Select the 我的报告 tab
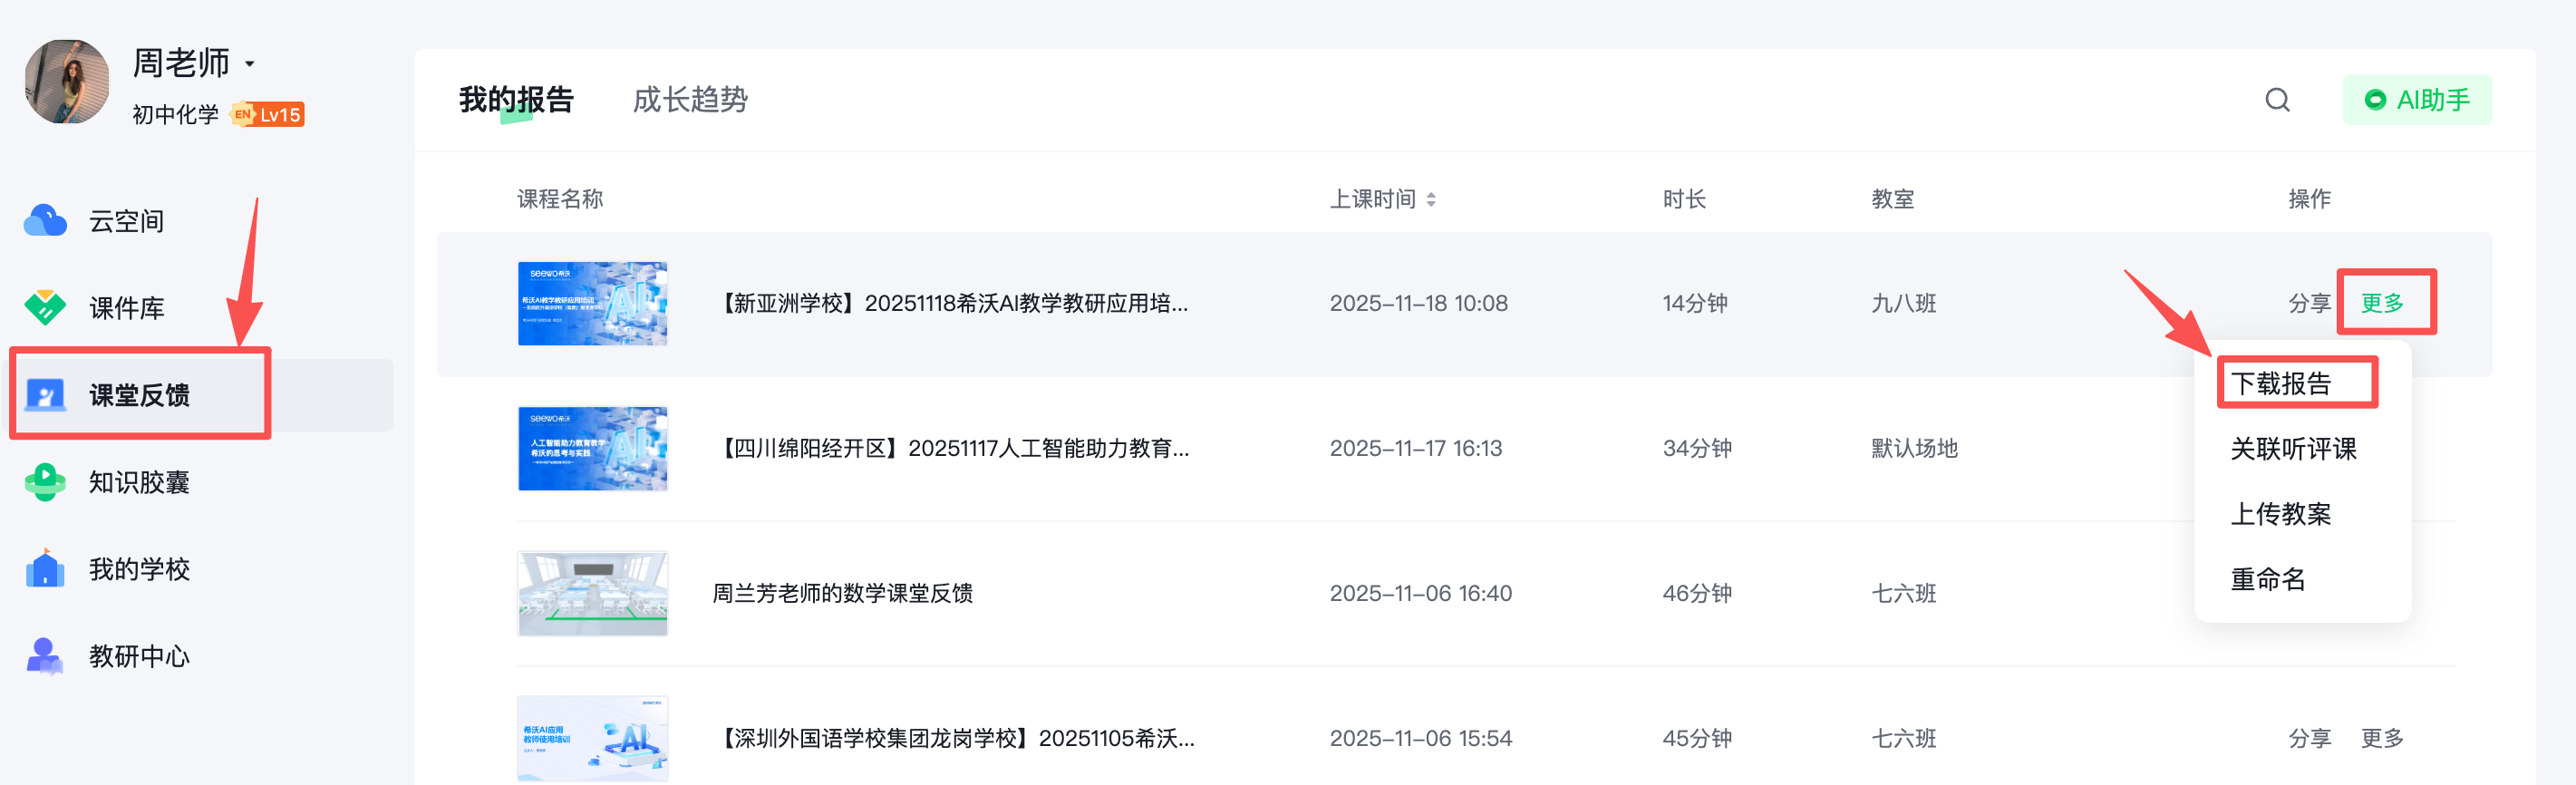This screenshot has height=785, width=2576. (x=516, y=100)
